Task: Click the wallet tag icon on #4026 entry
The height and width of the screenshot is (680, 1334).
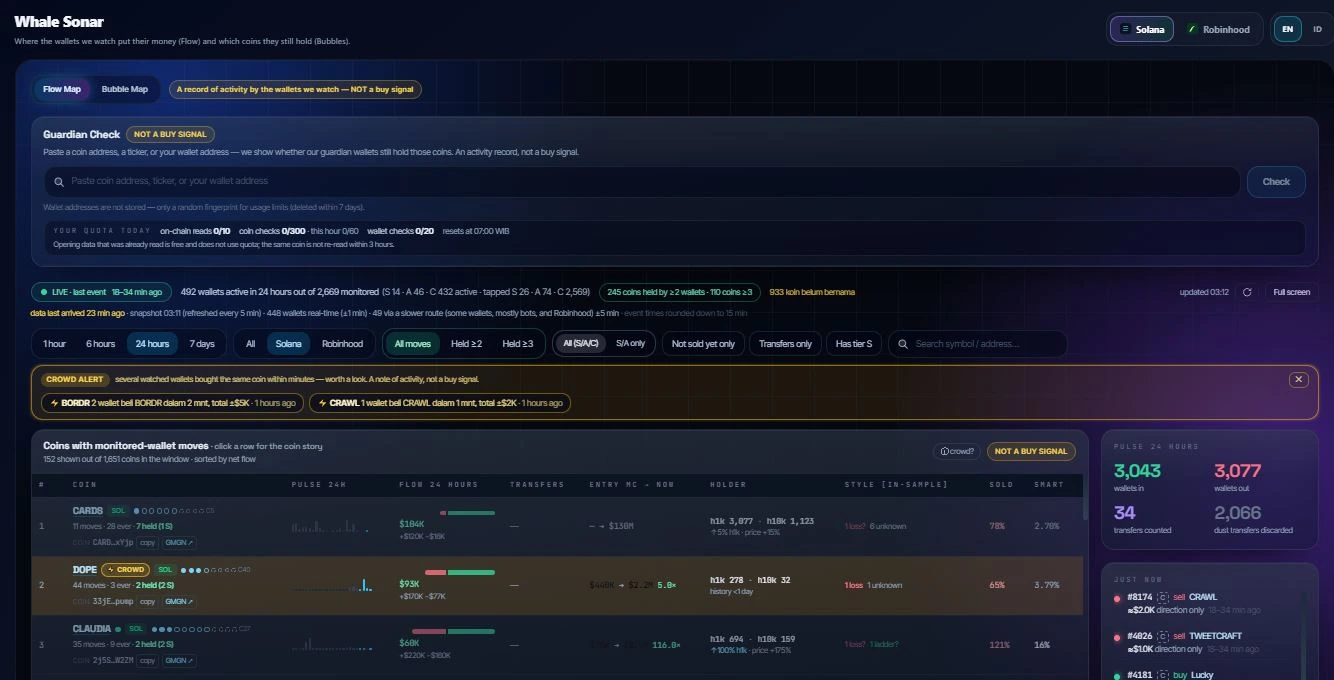Action: tap(1164, 635)
